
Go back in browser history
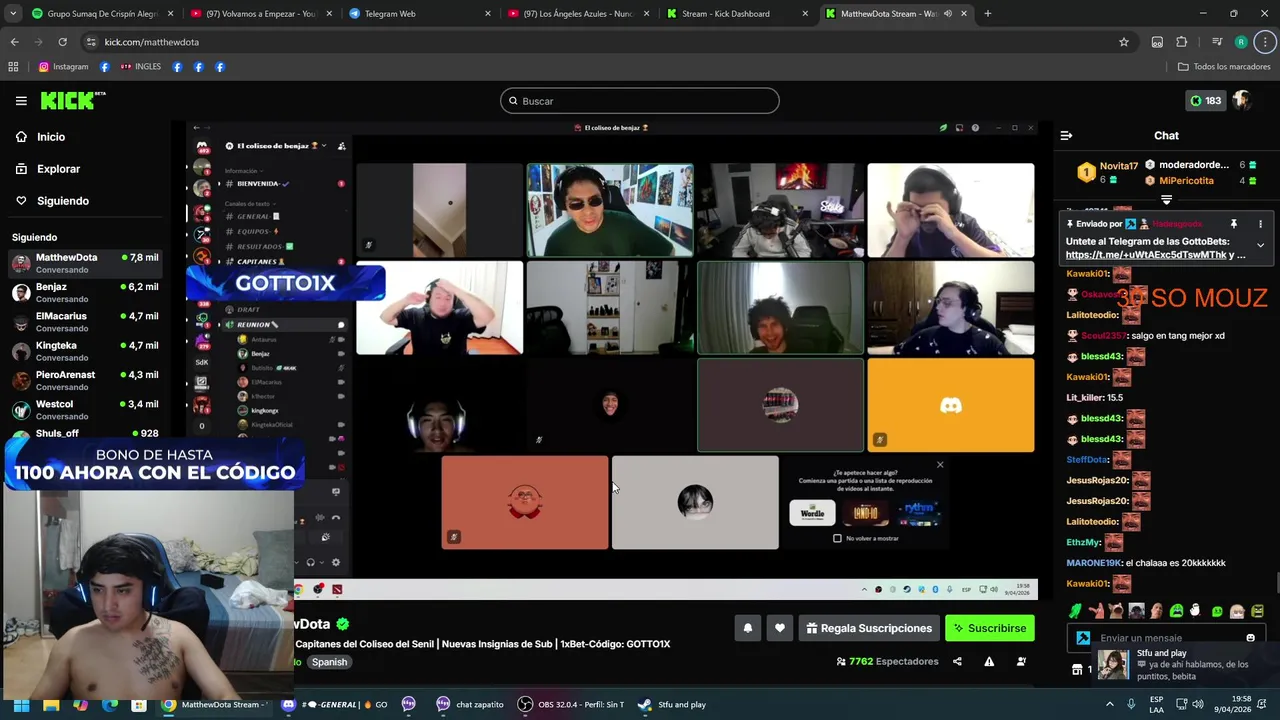click(14, 42)
